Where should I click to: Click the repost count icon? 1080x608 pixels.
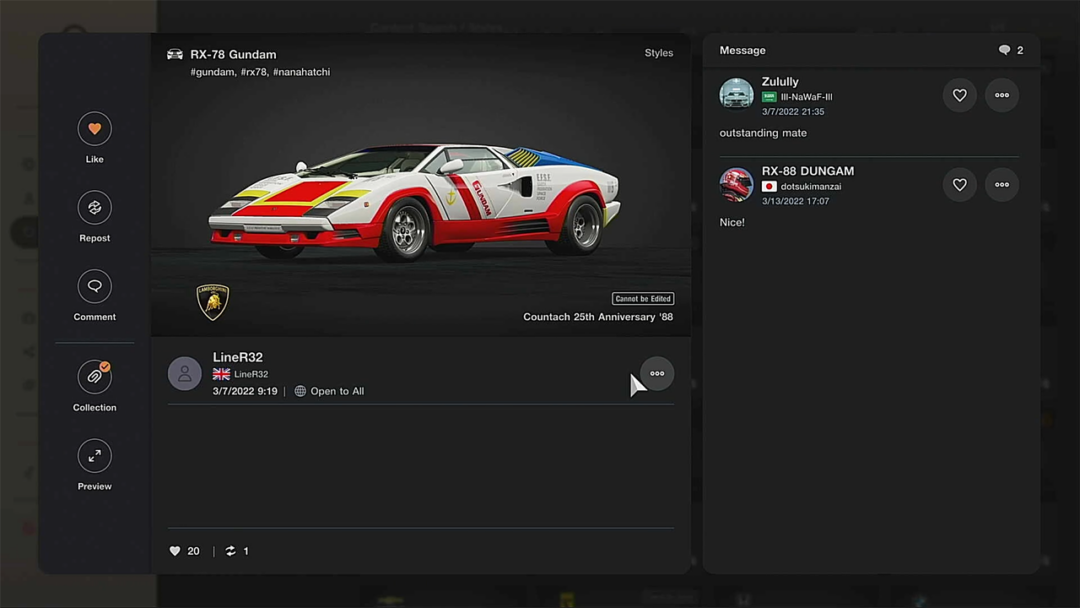231,551
